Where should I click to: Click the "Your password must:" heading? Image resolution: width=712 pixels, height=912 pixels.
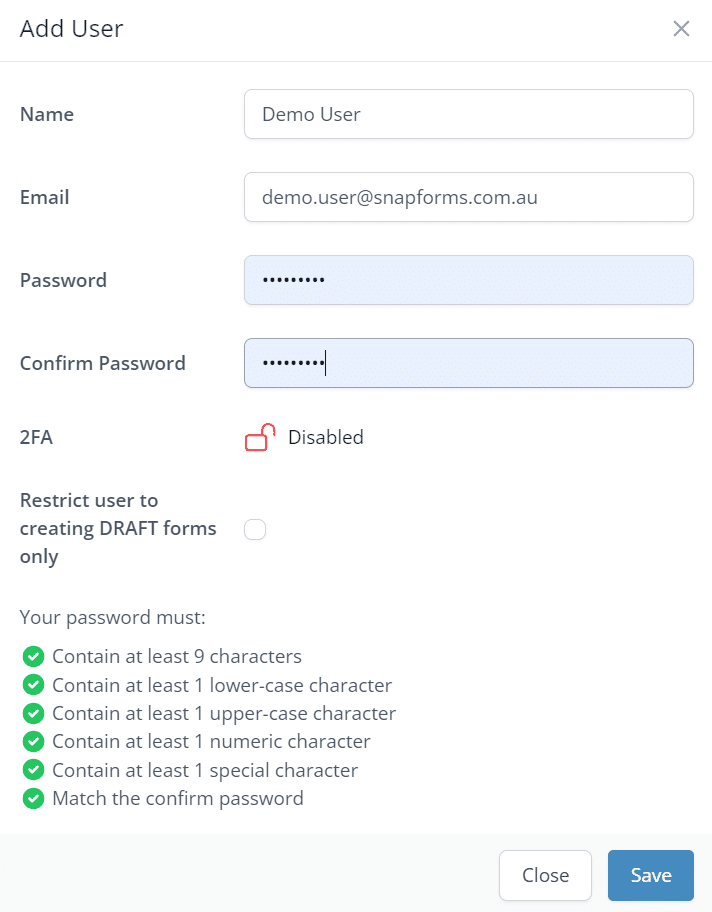click(x=112, y=617)
